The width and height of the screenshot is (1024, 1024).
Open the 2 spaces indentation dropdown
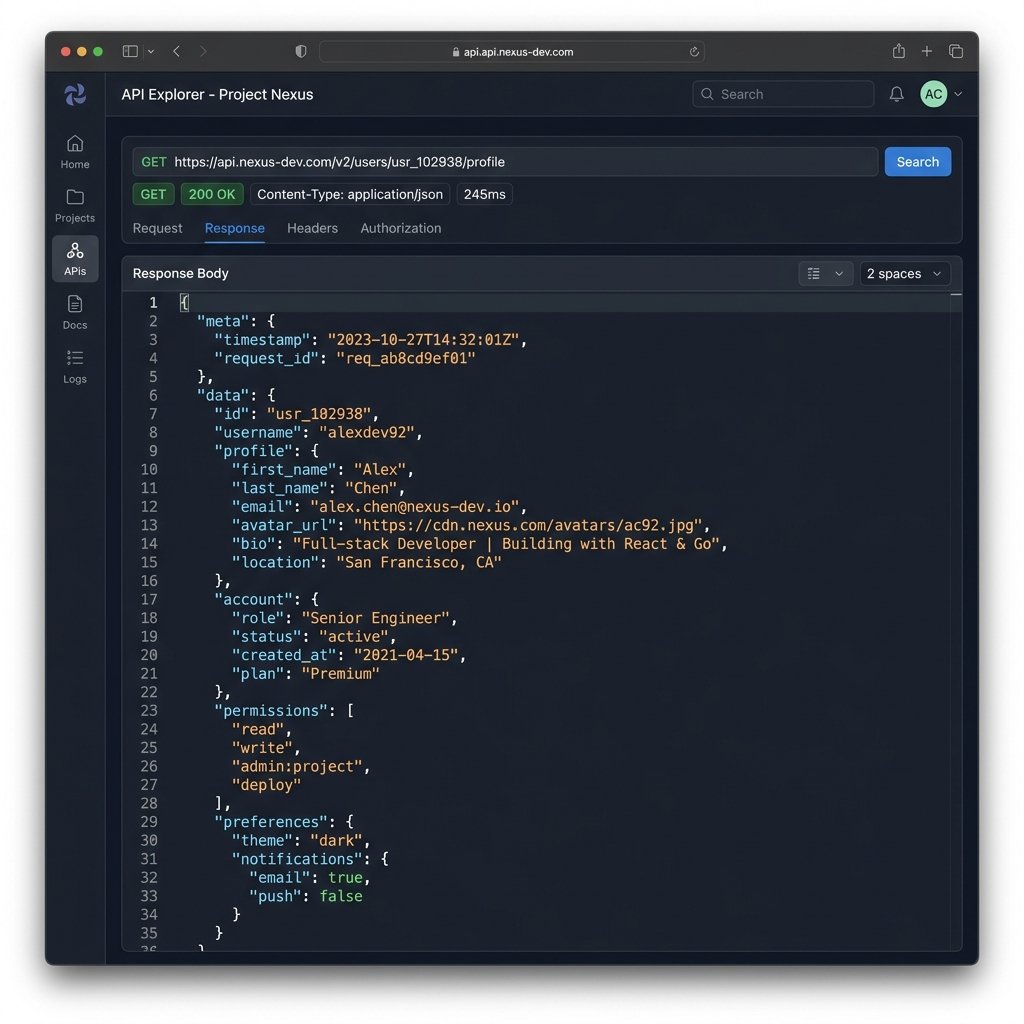(x=904, y=274)
